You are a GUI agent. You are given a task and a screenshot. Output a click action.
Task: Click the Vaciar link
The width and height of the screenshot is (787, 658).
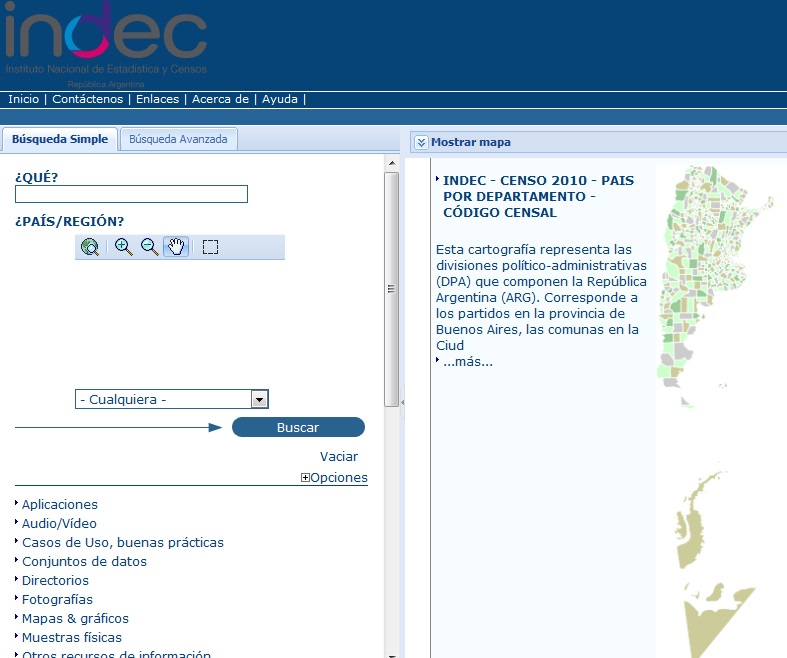tap(339, 456)
